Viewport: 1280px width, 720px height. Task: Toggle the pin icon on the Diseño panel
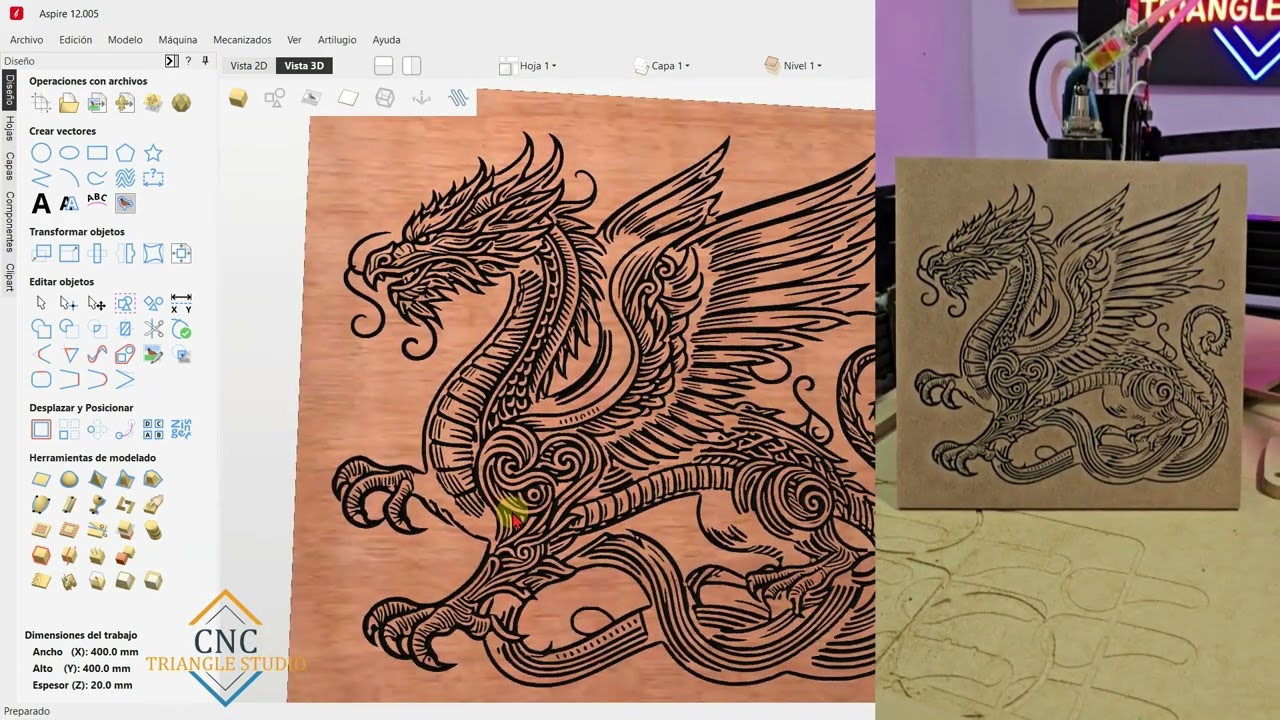205,61
